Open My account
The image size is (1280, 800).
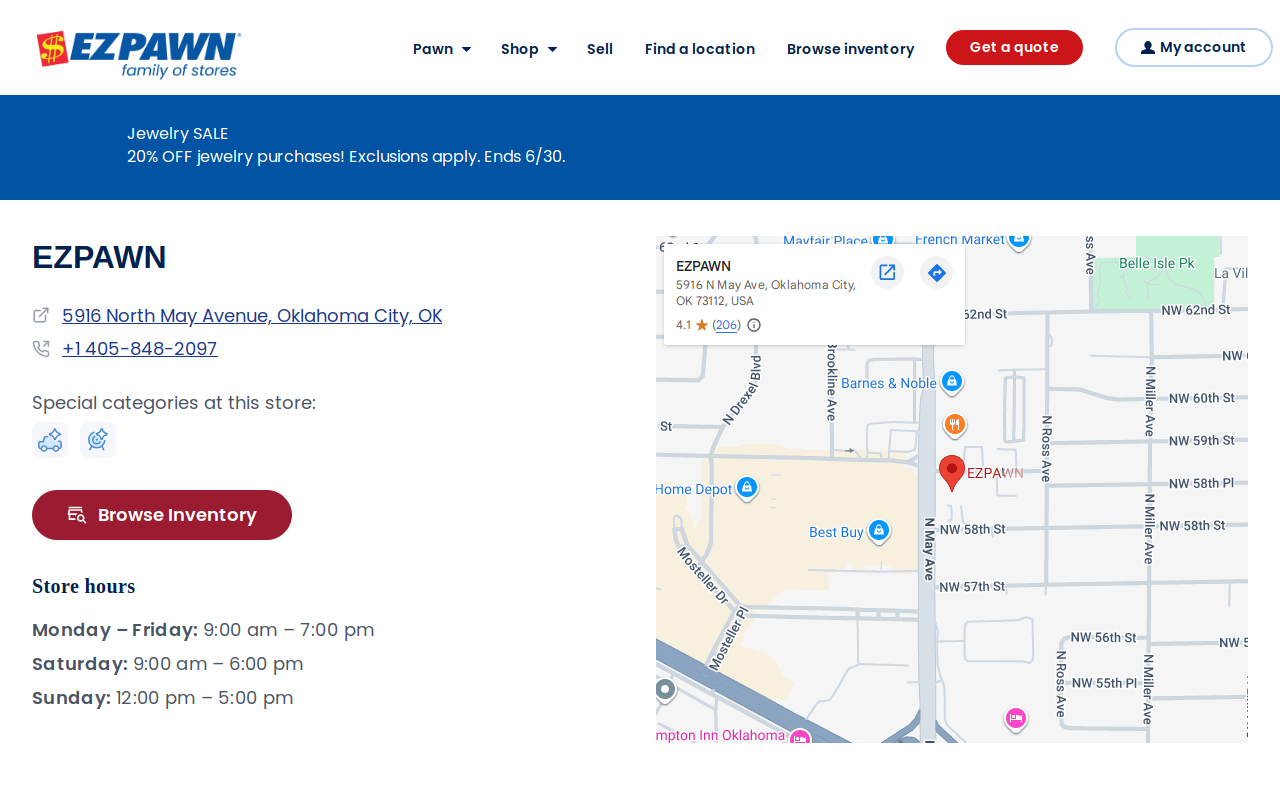(1193, 47)
